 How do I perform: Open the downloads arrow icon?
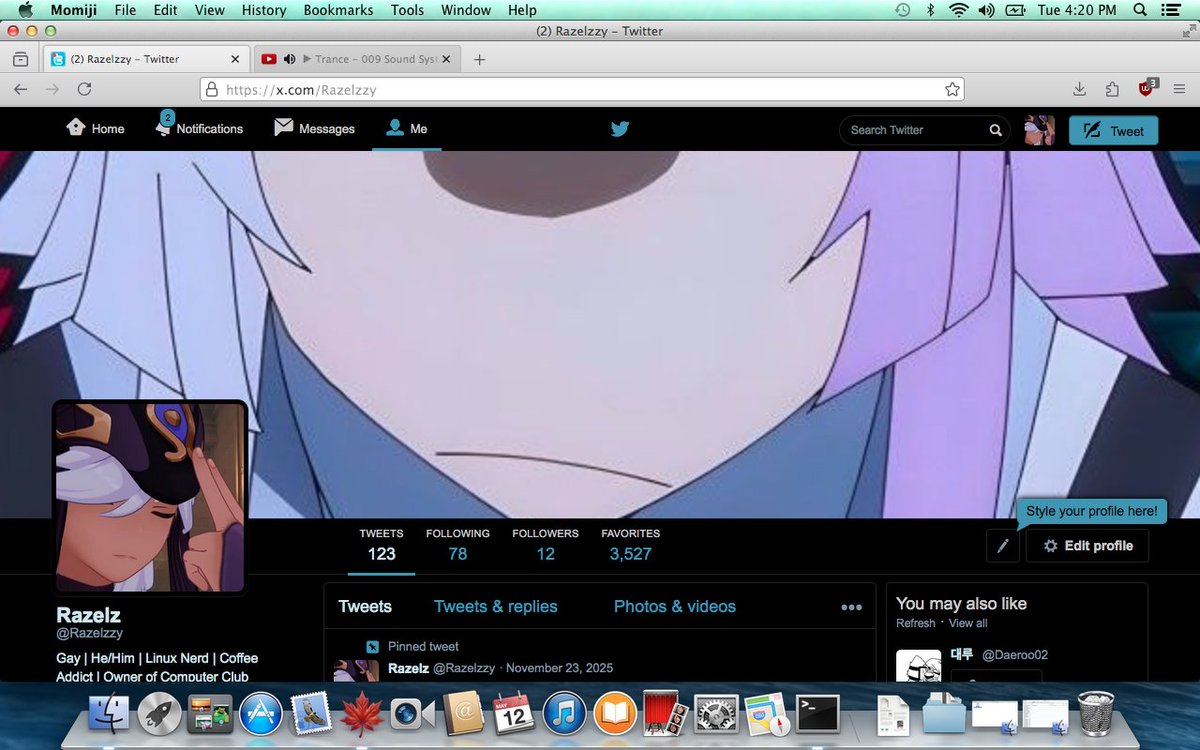(x=1079, y=89)
